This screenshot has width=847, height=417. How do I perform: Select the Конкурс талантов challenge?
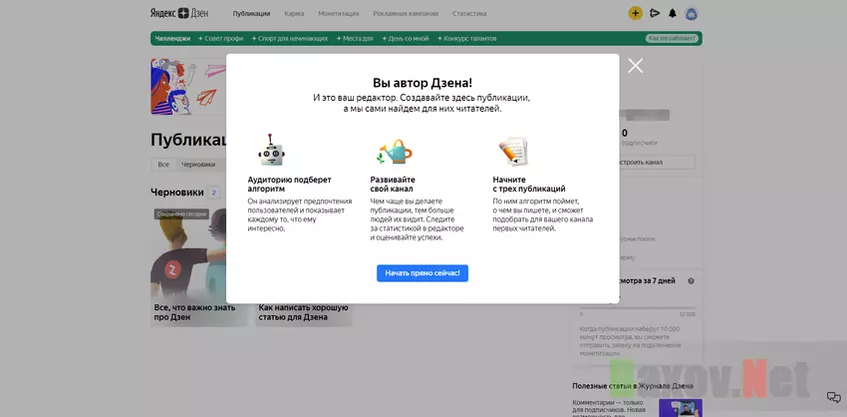(x=467, y=38)
